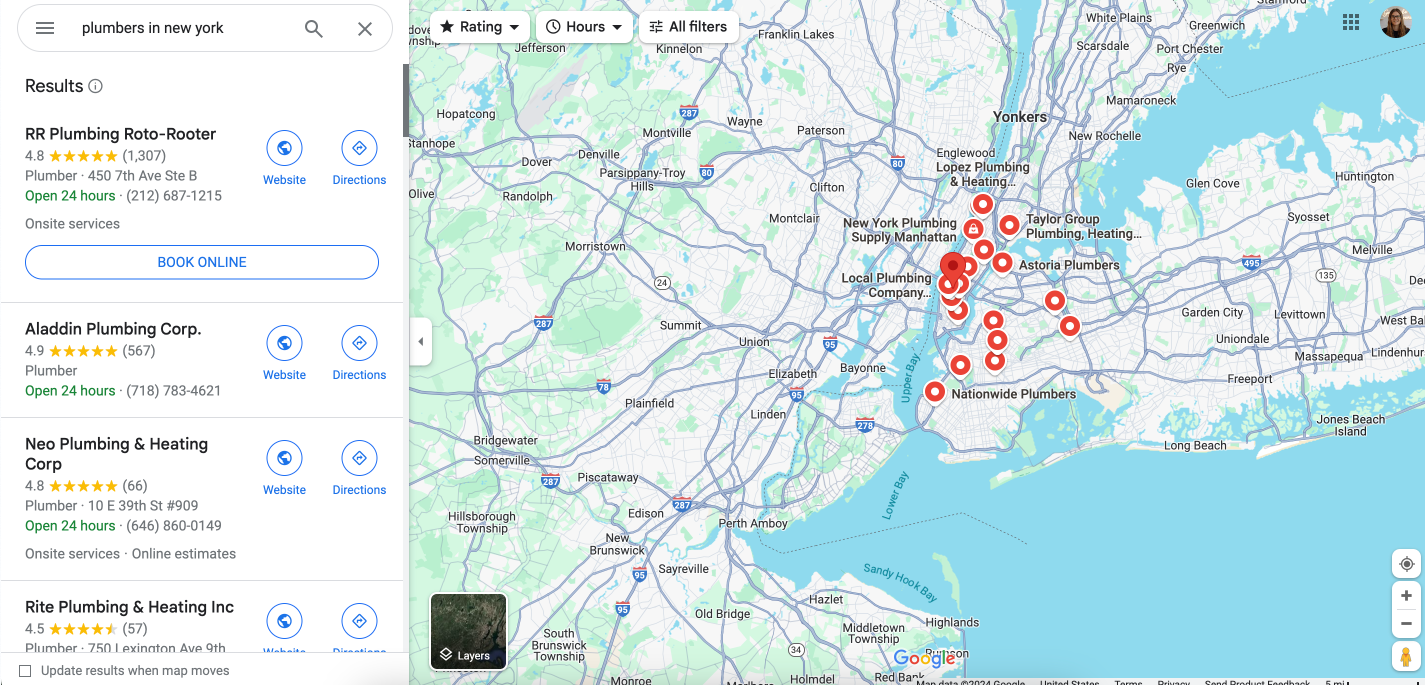Open the Google account profile picture
This screenshot has height=685, width=1425.
click(x=1396, y=23)
